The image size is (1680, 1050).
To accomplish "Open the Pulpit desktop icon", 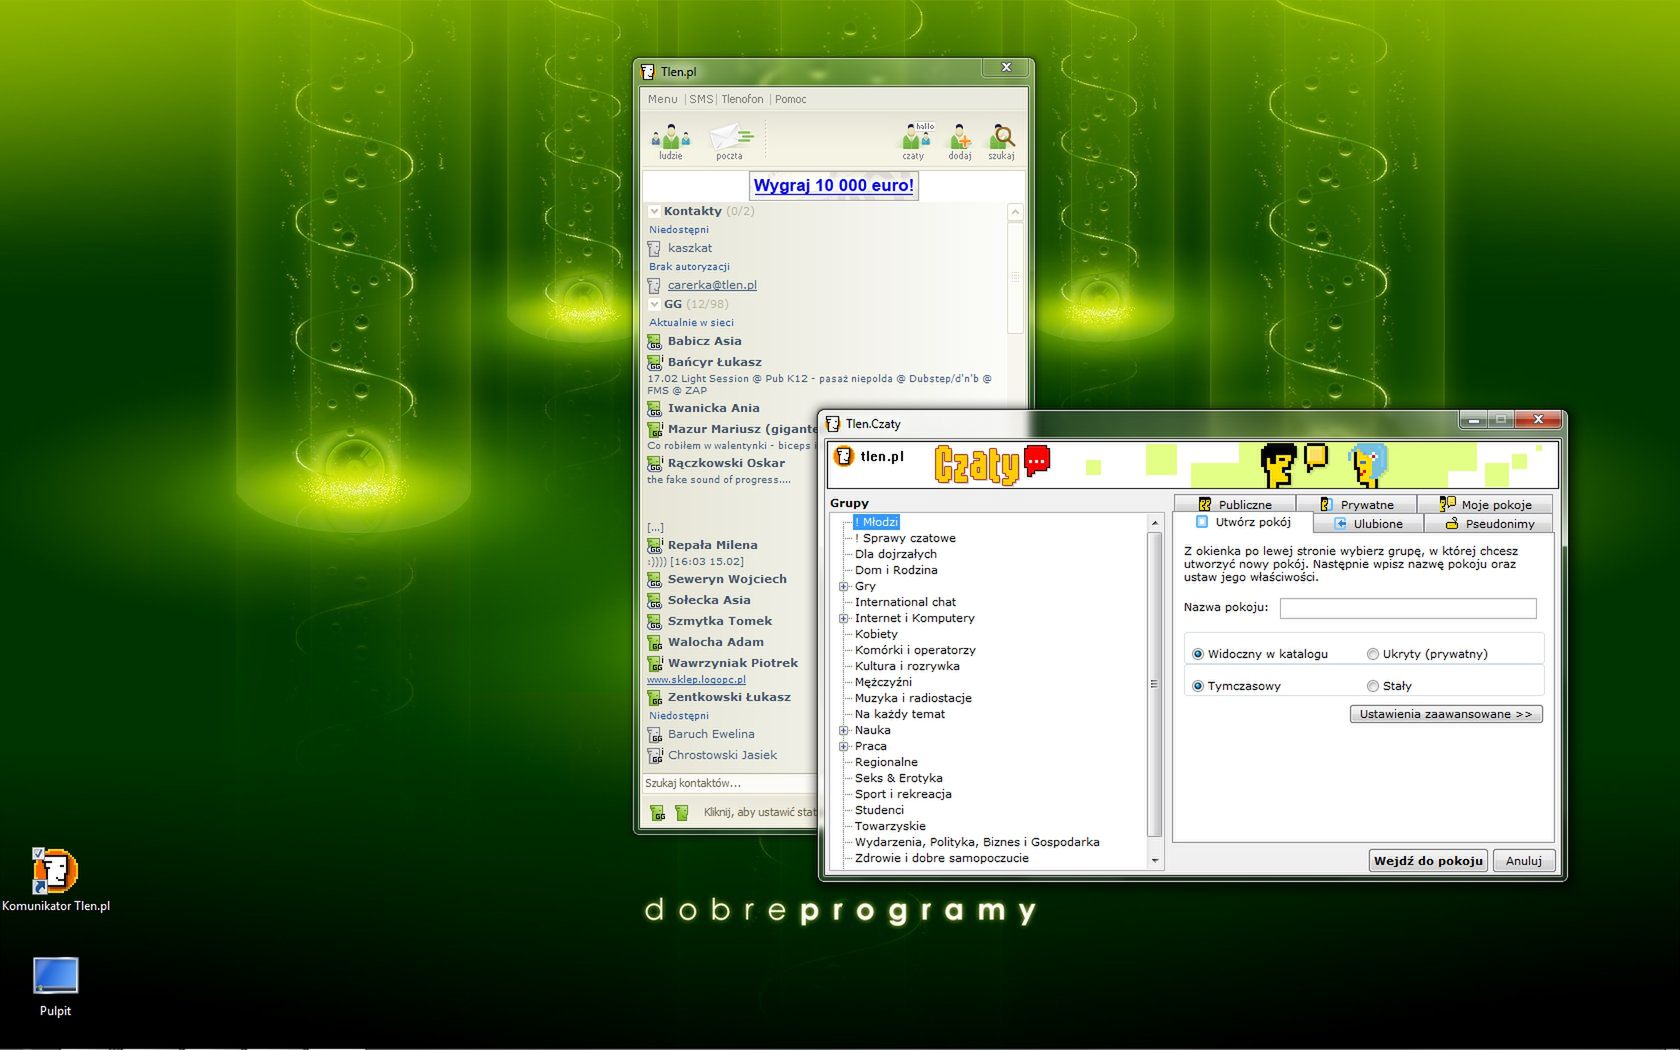I will tap(55, 987).
